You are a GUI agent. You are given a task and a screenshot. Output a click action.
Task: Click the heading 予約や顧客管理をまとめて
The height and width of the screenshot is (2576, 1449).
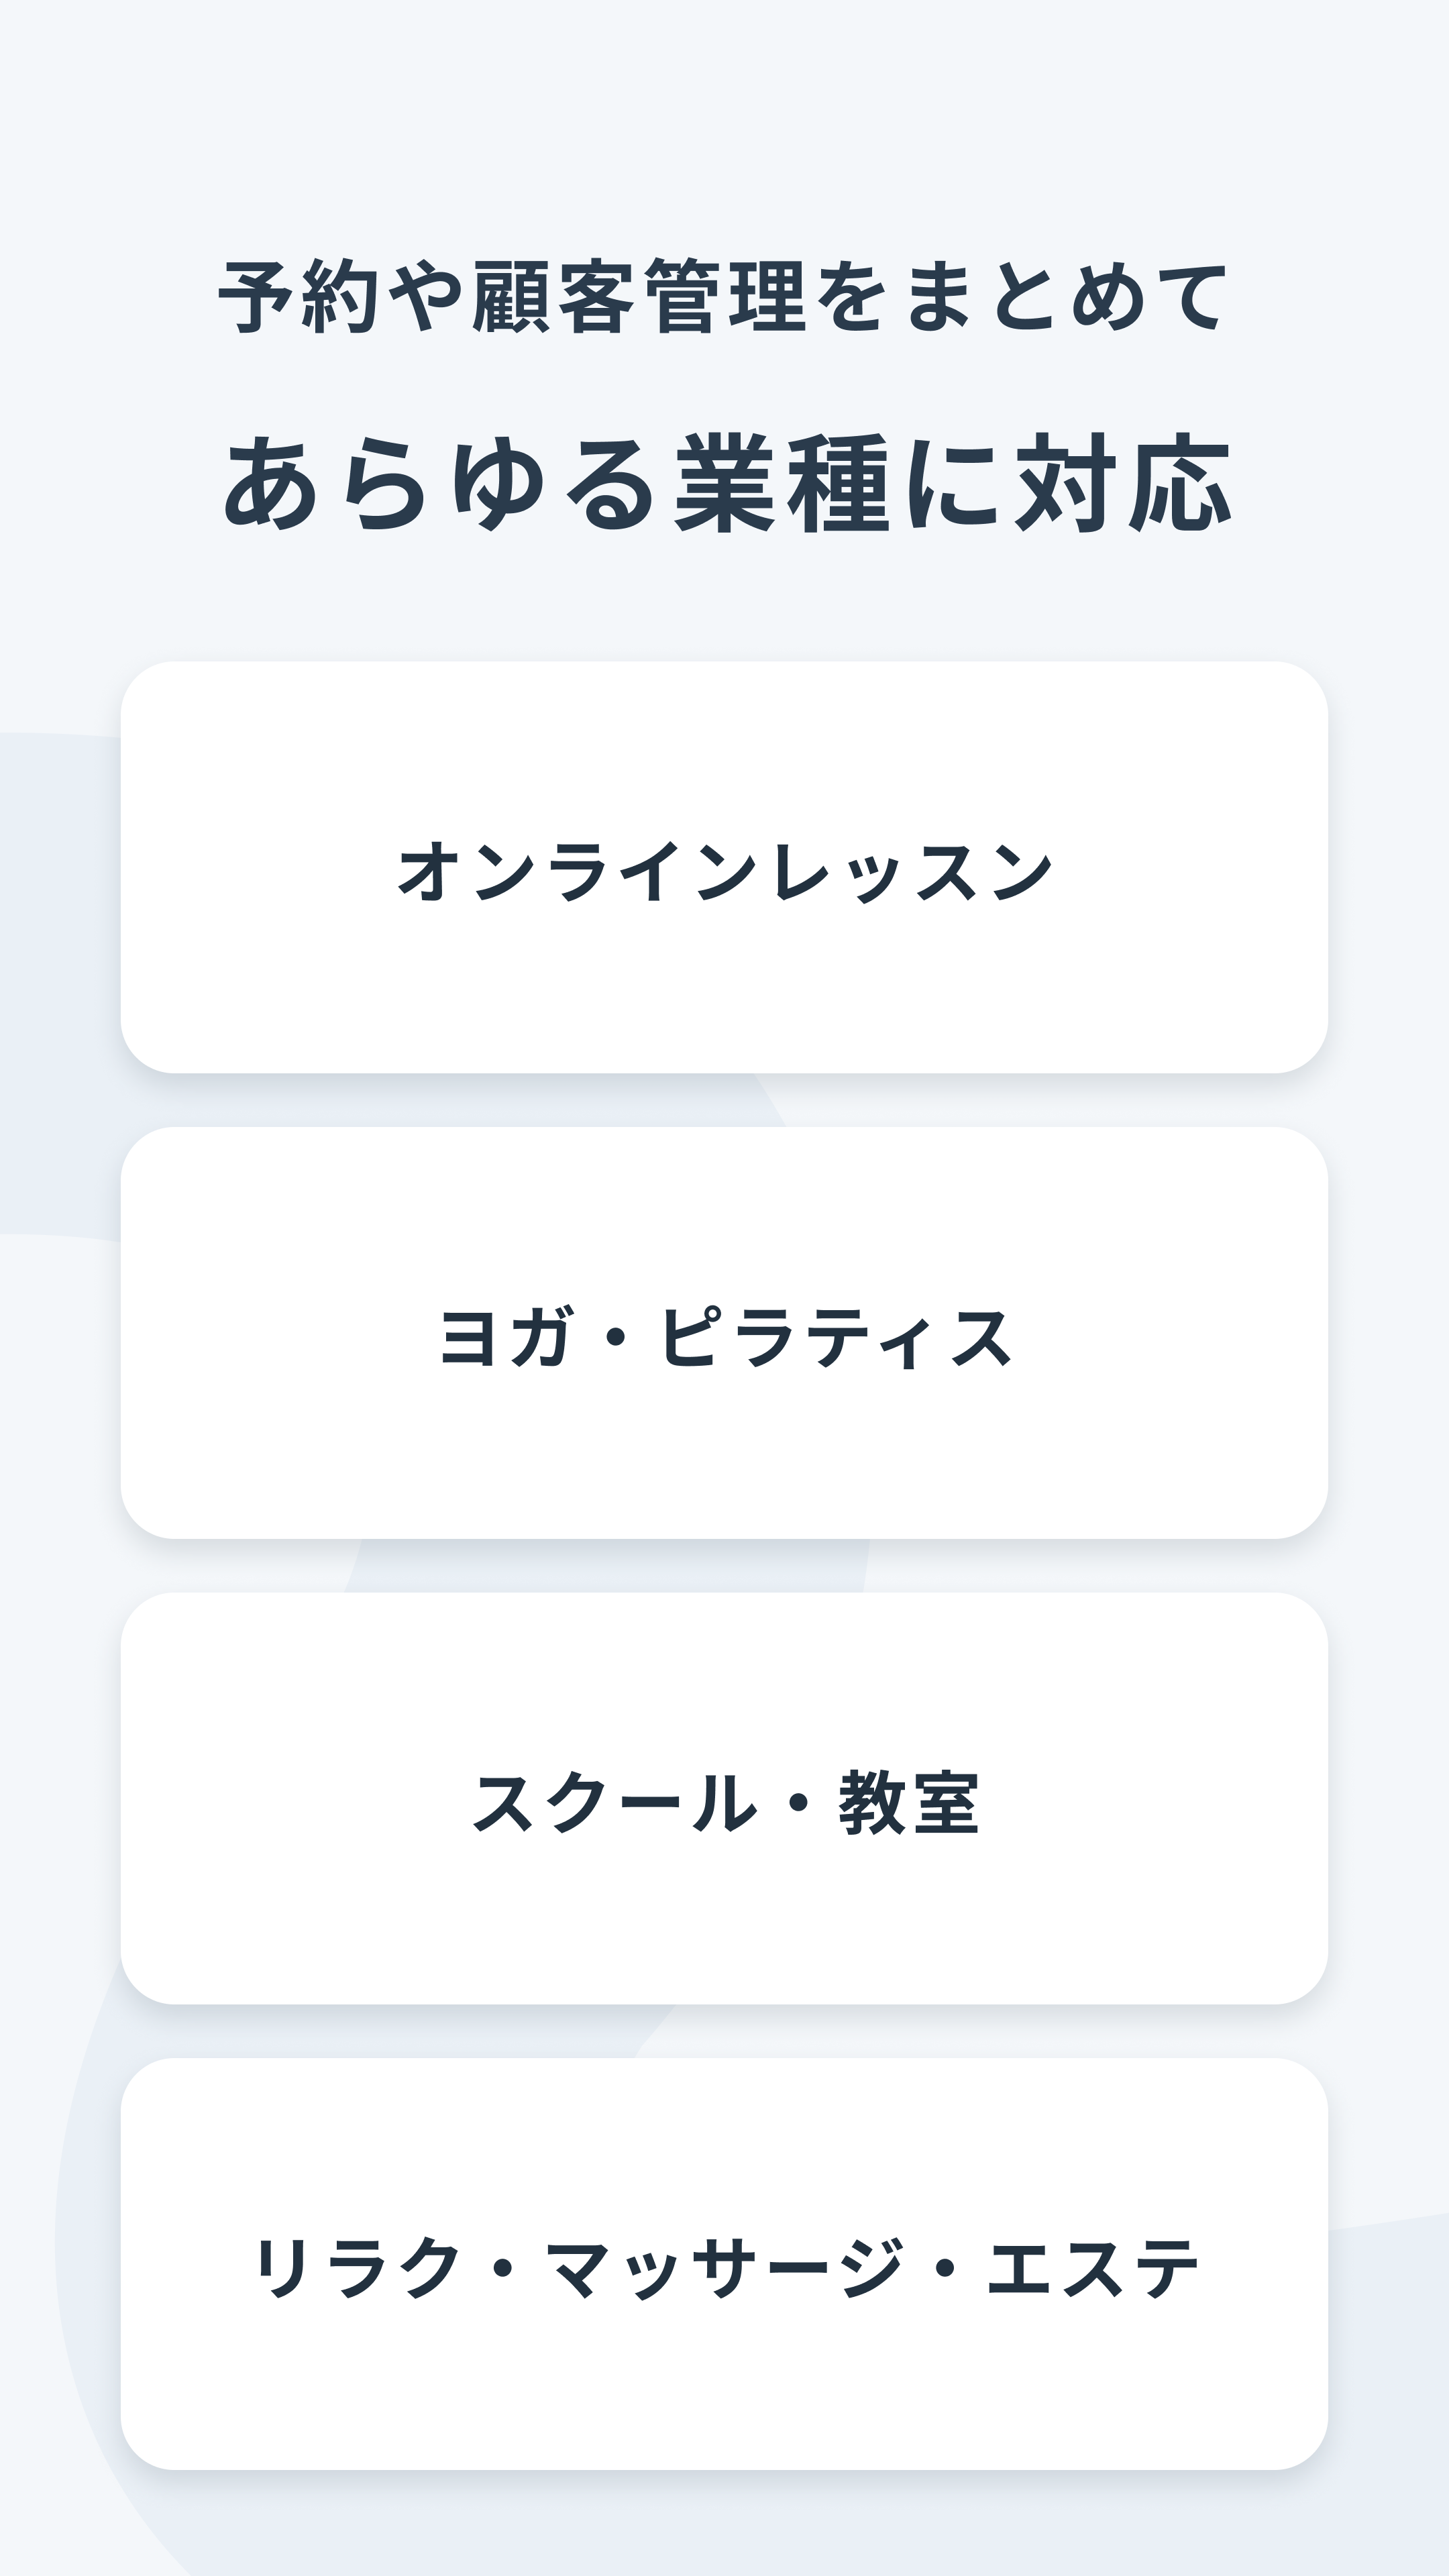[x=724, y=296]
